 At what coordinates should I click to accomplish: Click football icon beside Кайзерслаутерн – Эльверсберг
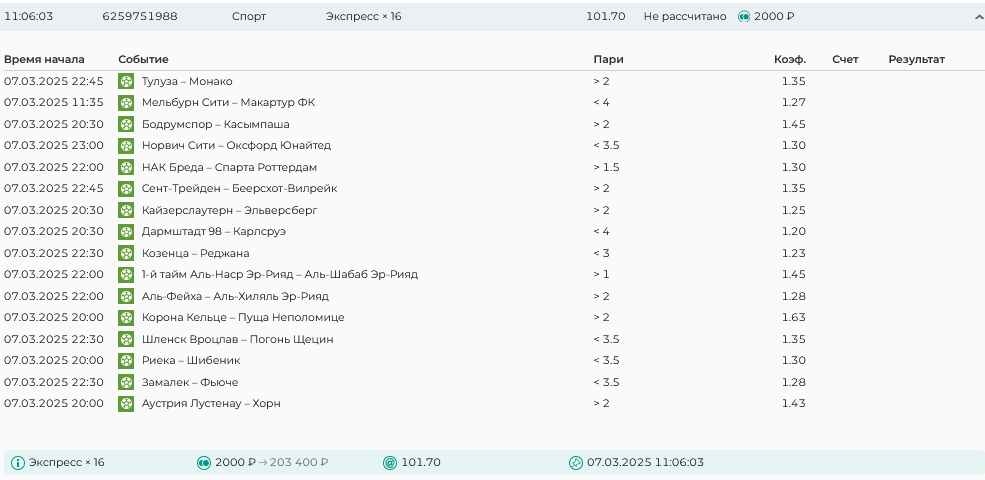tap(126, 210)
